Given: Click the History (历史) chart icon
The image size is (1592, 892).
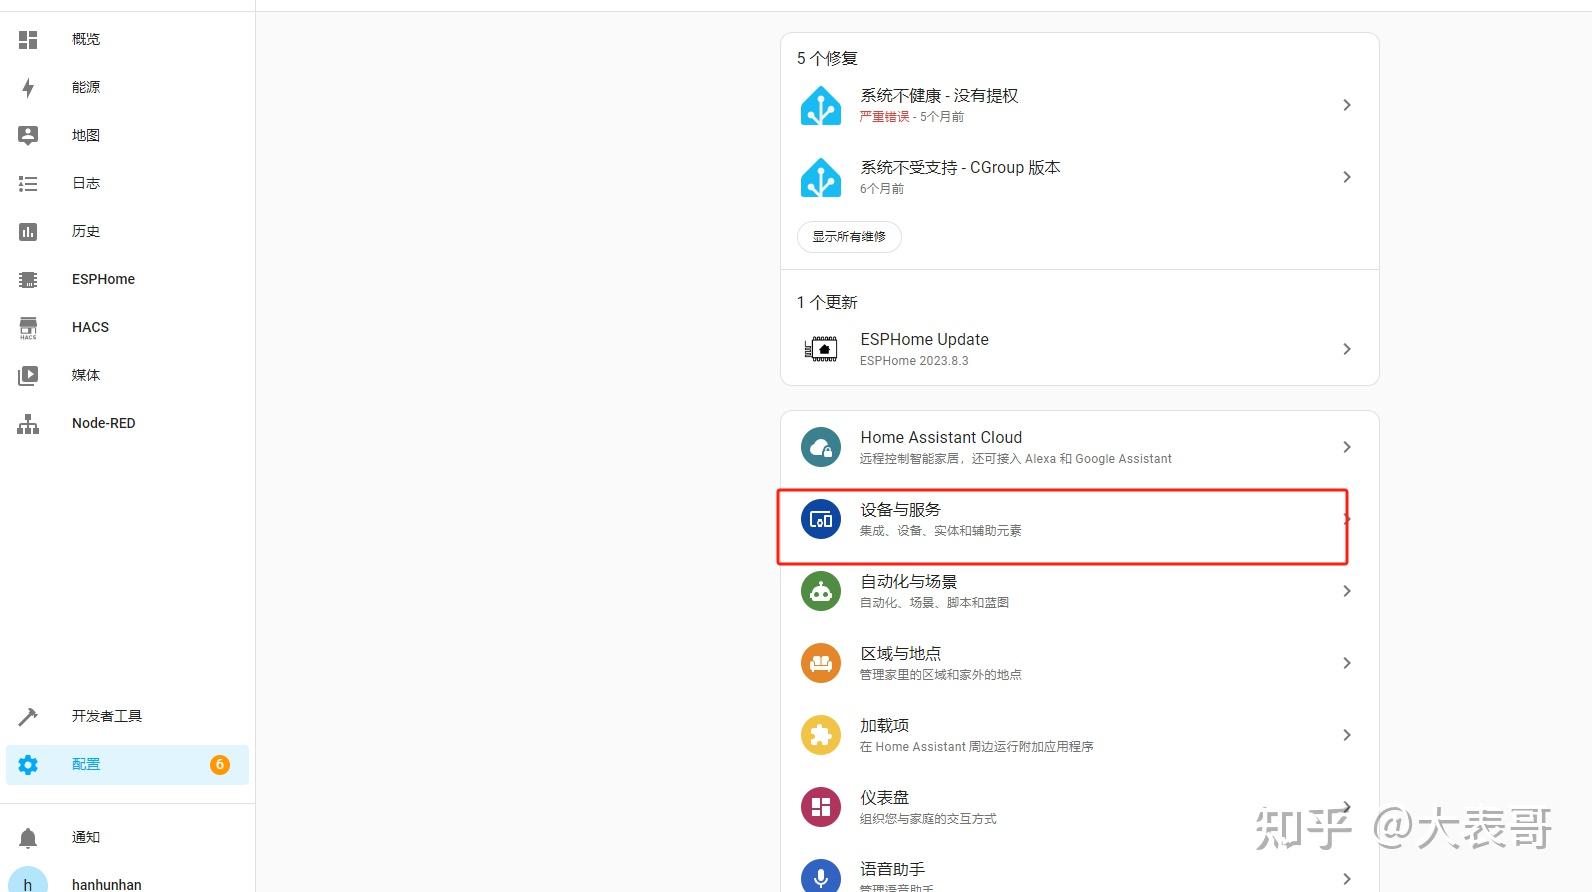Looking at the screenshot, I should click(28, 231).
